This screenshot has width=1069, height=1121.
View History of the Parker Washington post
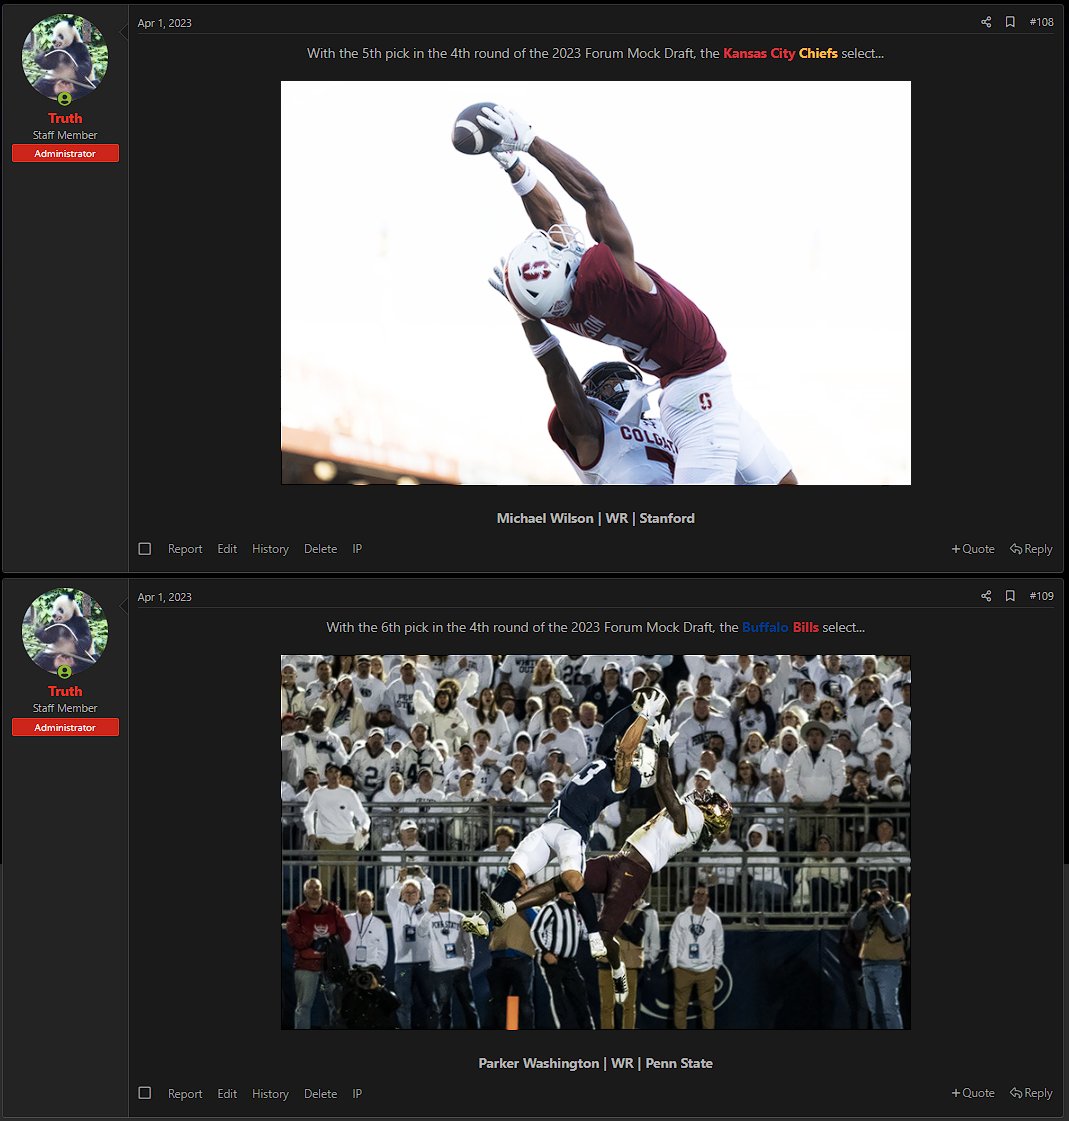270,1093
